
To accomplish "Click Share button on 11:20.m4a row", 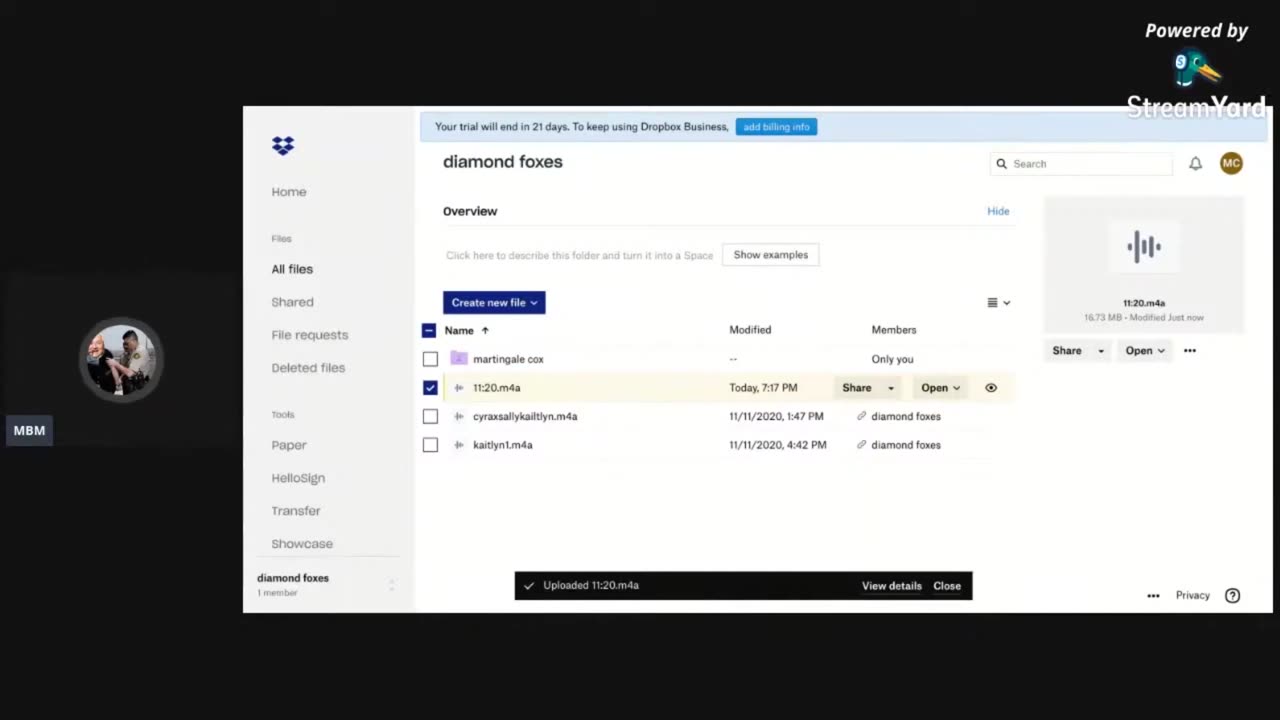I will point(857,388).
